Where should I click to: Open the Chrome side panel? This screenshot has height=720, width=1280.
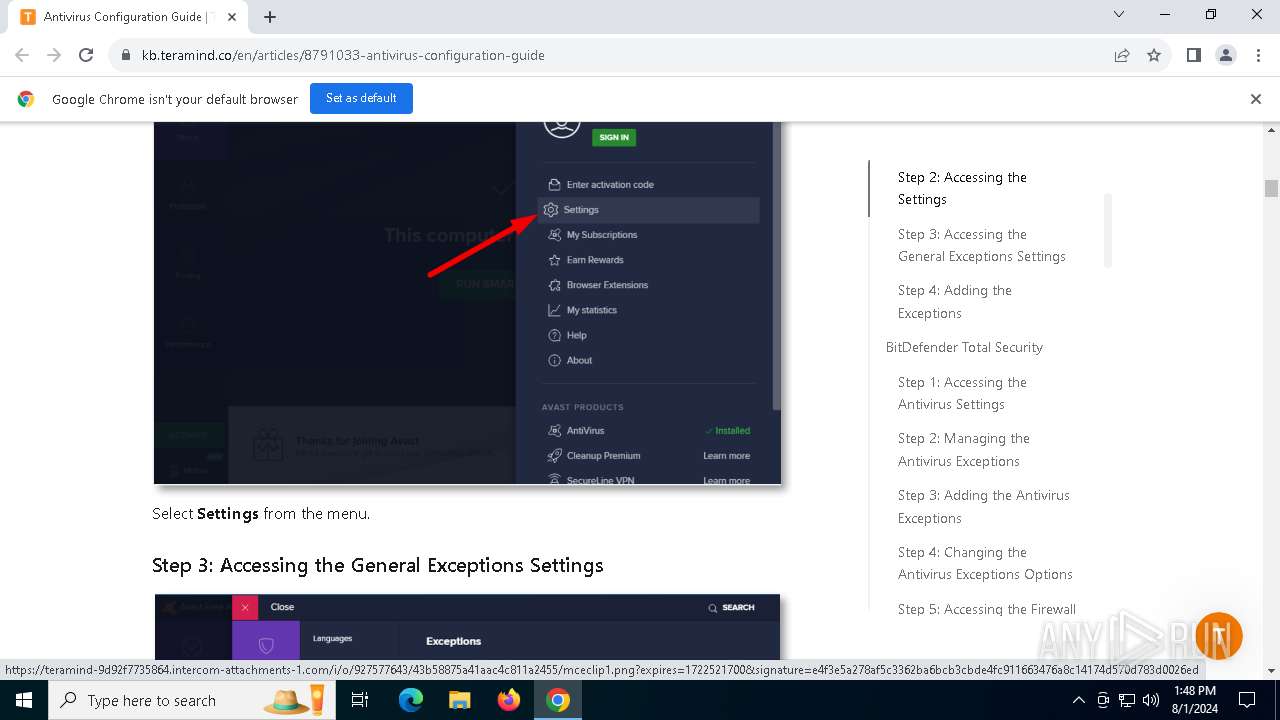[1194, 55]
